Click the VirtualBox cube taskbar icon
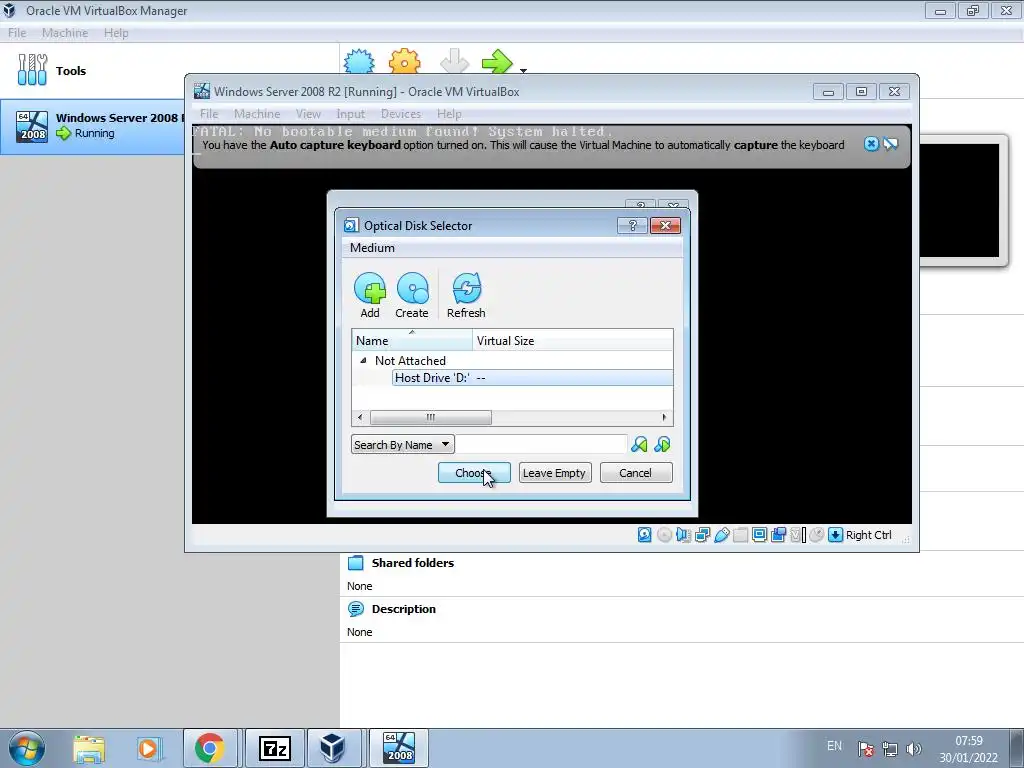The height and width of the screenshot is (768, 1024). (333, 748)
